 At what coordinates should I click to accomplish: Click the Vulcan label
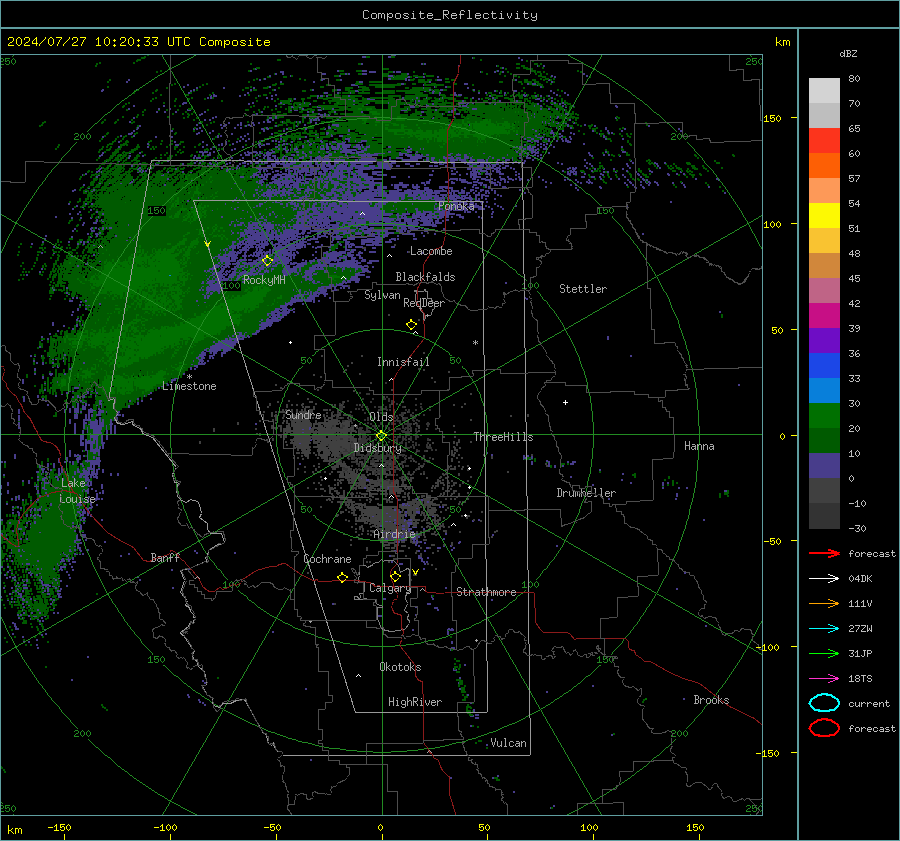pos(509,743)
